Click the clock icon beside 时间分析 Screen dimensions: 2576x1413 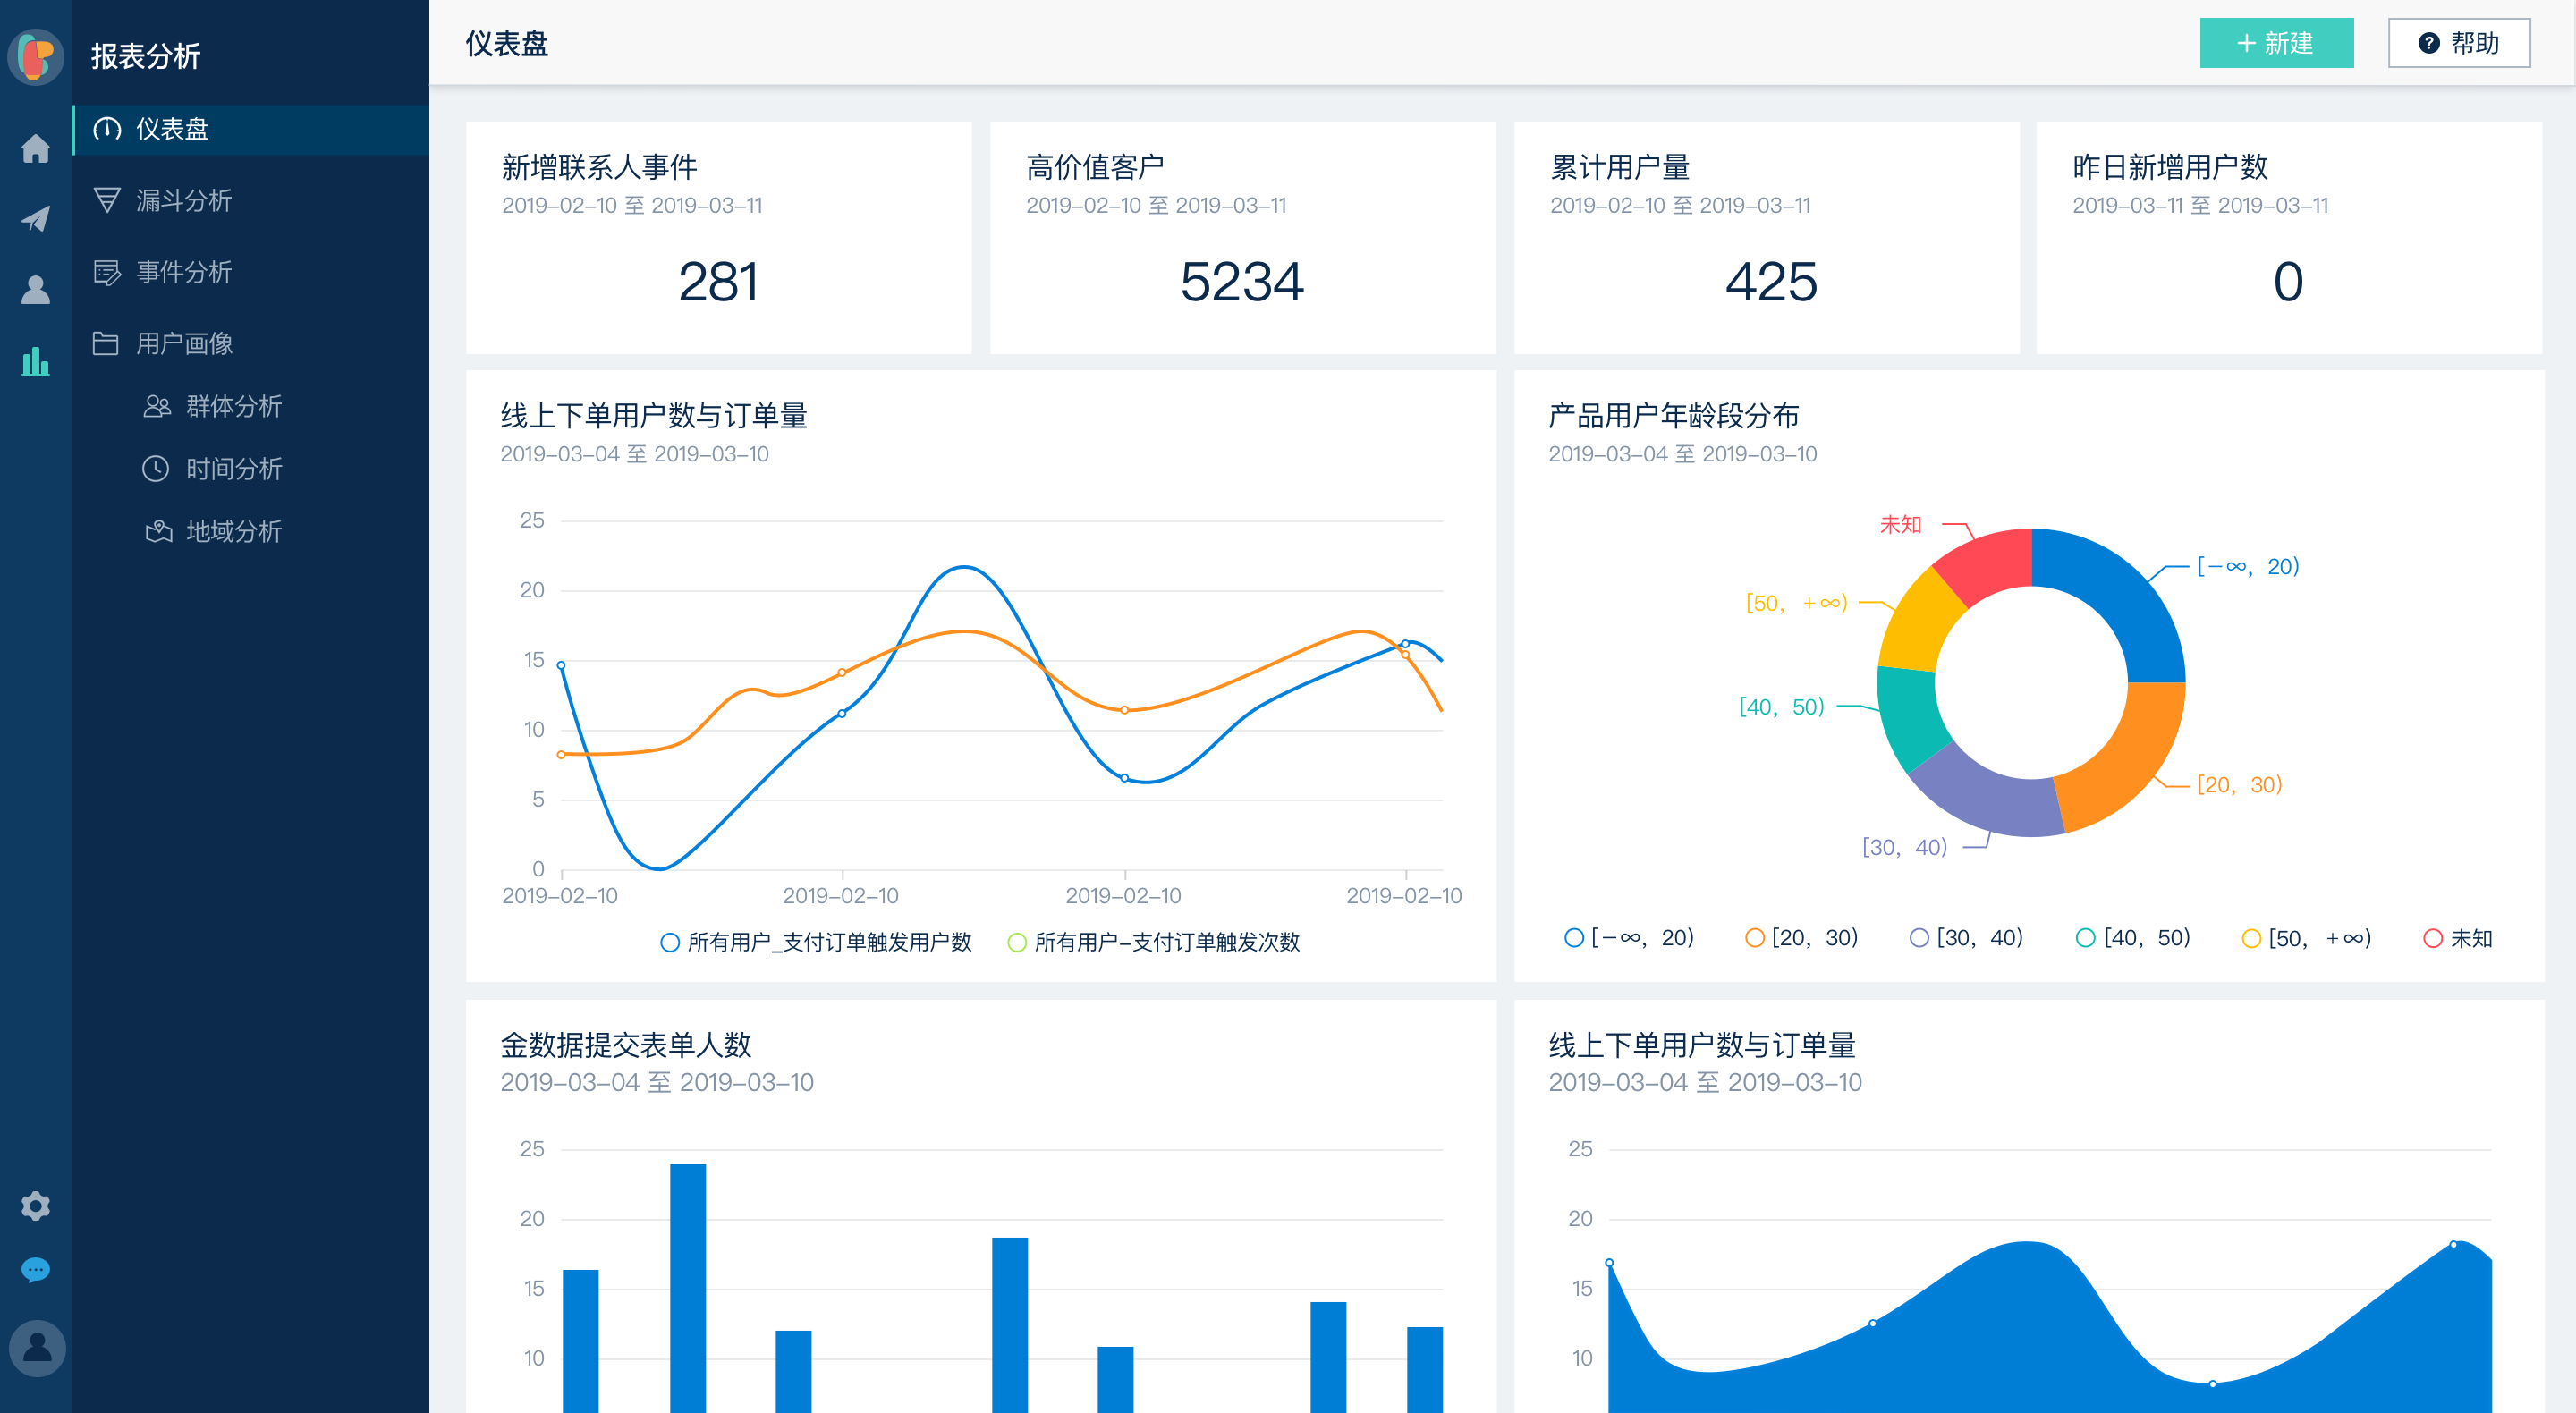(156, 468)
